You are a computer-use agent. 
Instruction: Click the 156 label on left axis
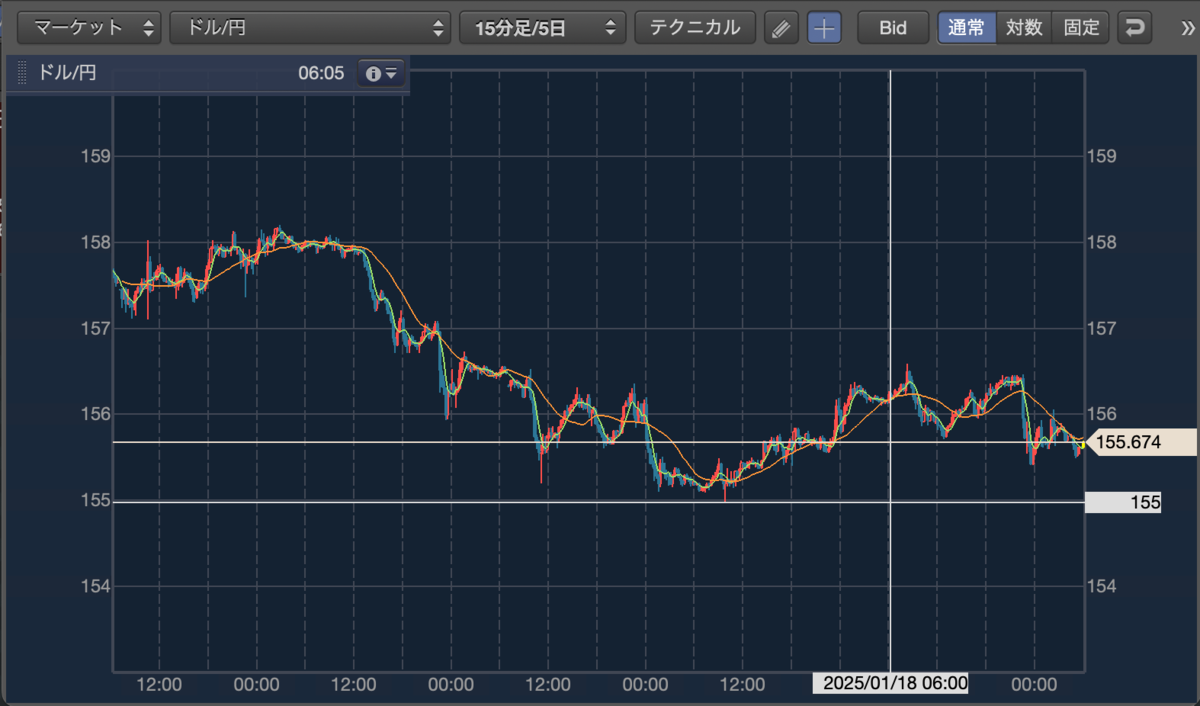(94, 414)
